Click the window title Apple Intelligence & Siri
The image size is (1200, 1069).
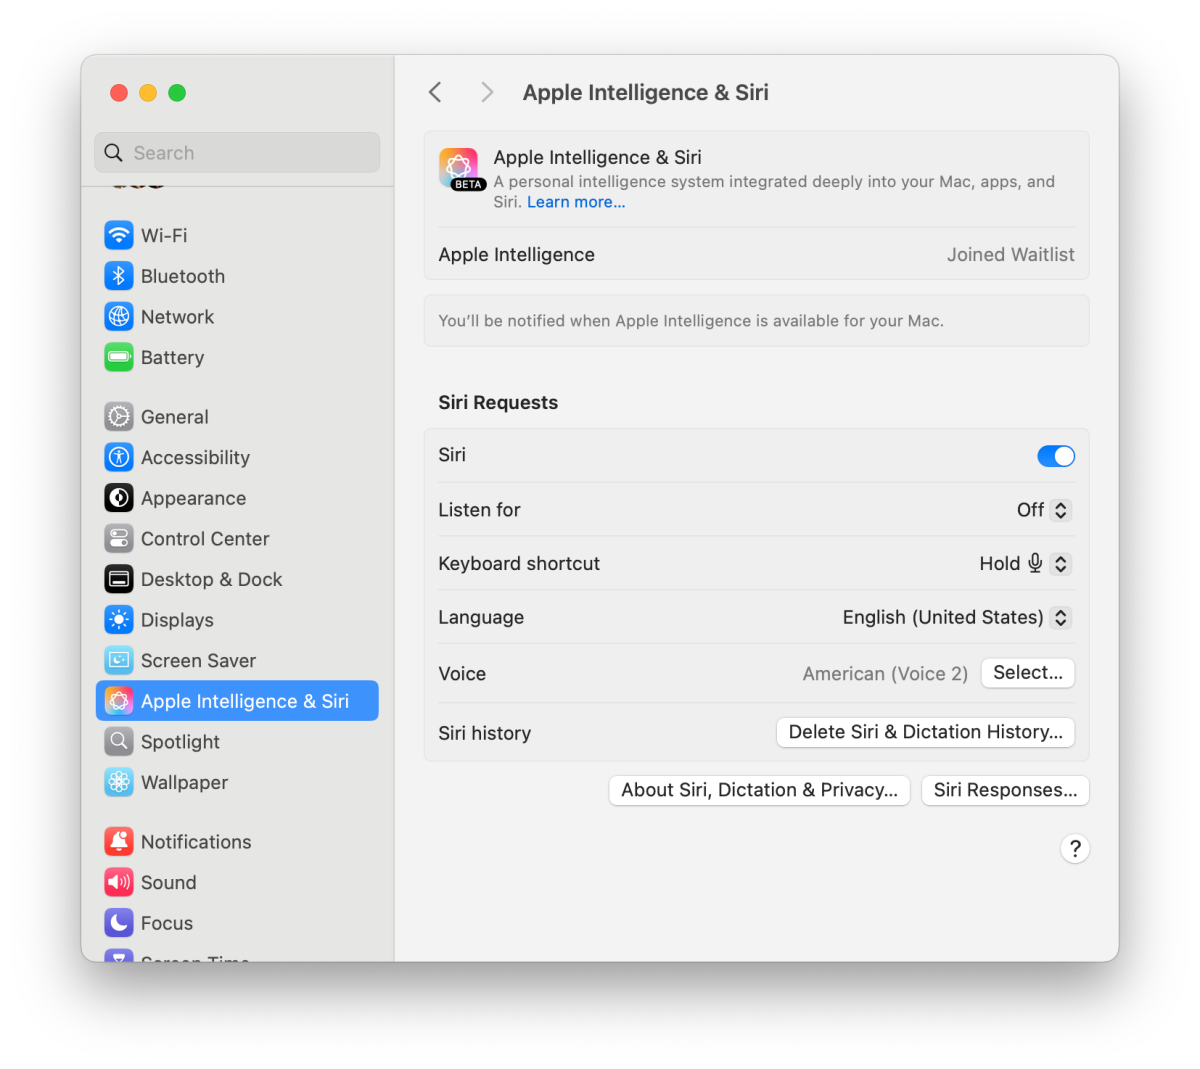coord(645,93)
